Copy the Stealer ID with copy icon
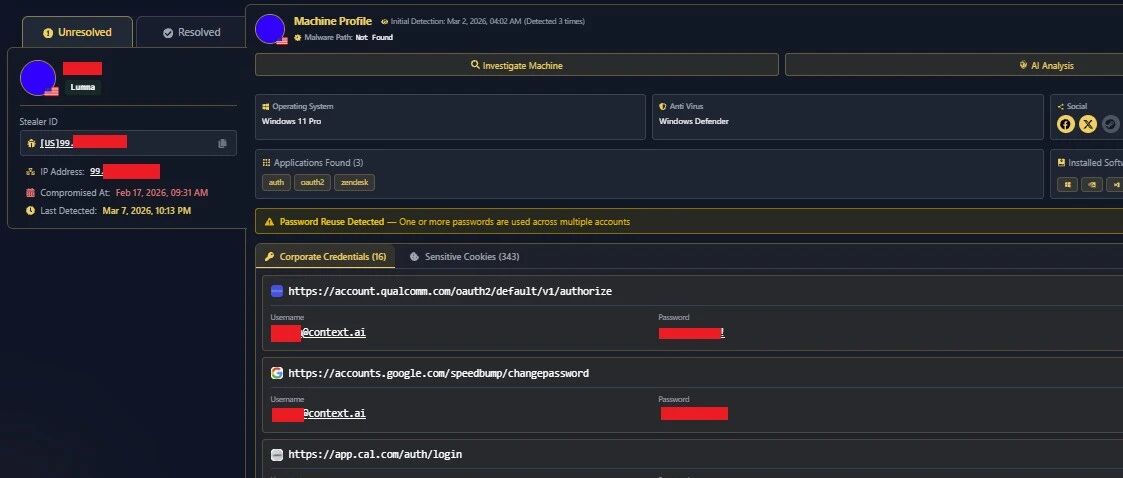Screen dimensions: 1123x478 222,143
